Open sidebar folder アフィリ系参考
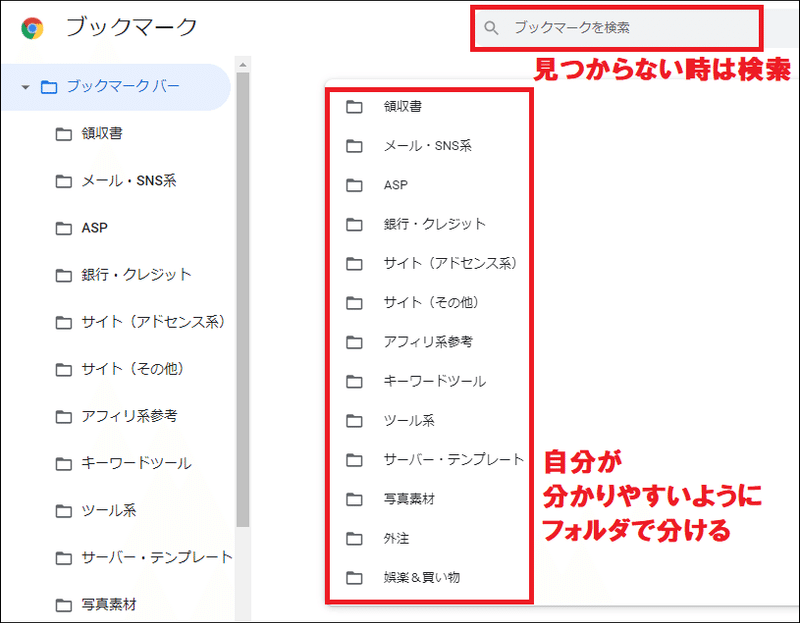This screenshot has height=623, width=800. [129, 416]
